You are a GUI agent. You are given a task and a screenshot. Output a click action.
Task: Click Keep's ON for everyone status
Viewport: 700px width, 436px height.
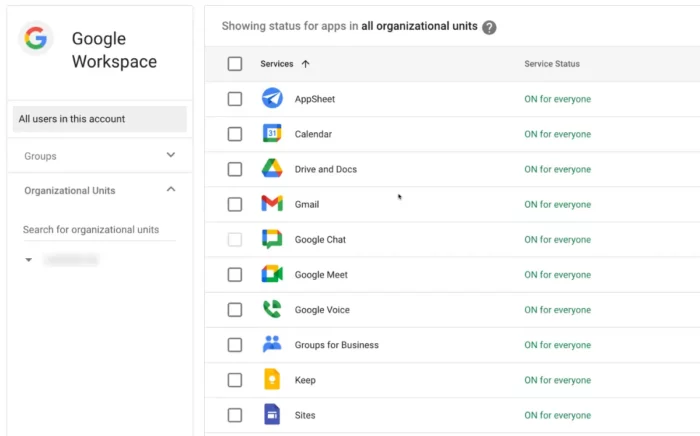click(x=558, y=380)
